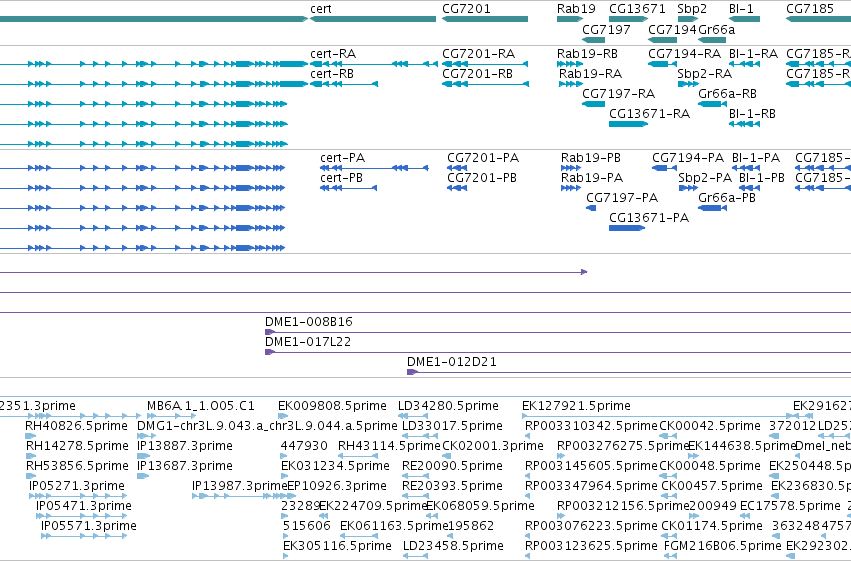Select the cert-PA protein label

342,158
